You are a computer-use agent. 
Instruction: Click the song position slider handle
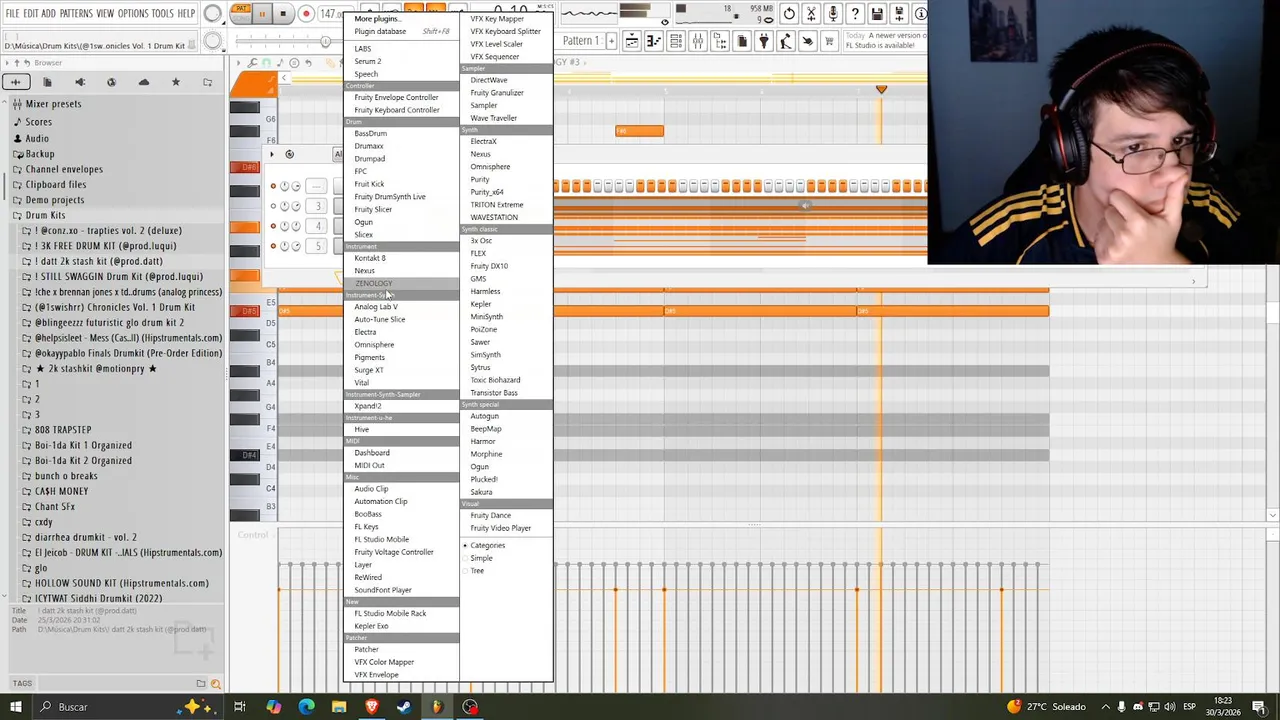click(x=325, y=41)
